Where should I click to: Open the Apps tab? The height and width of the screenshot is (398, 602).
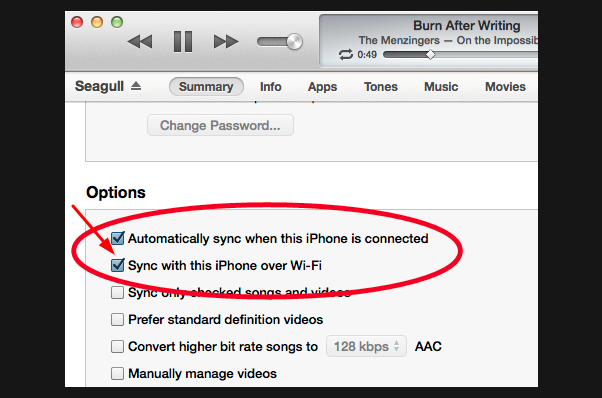click(322, 87)
